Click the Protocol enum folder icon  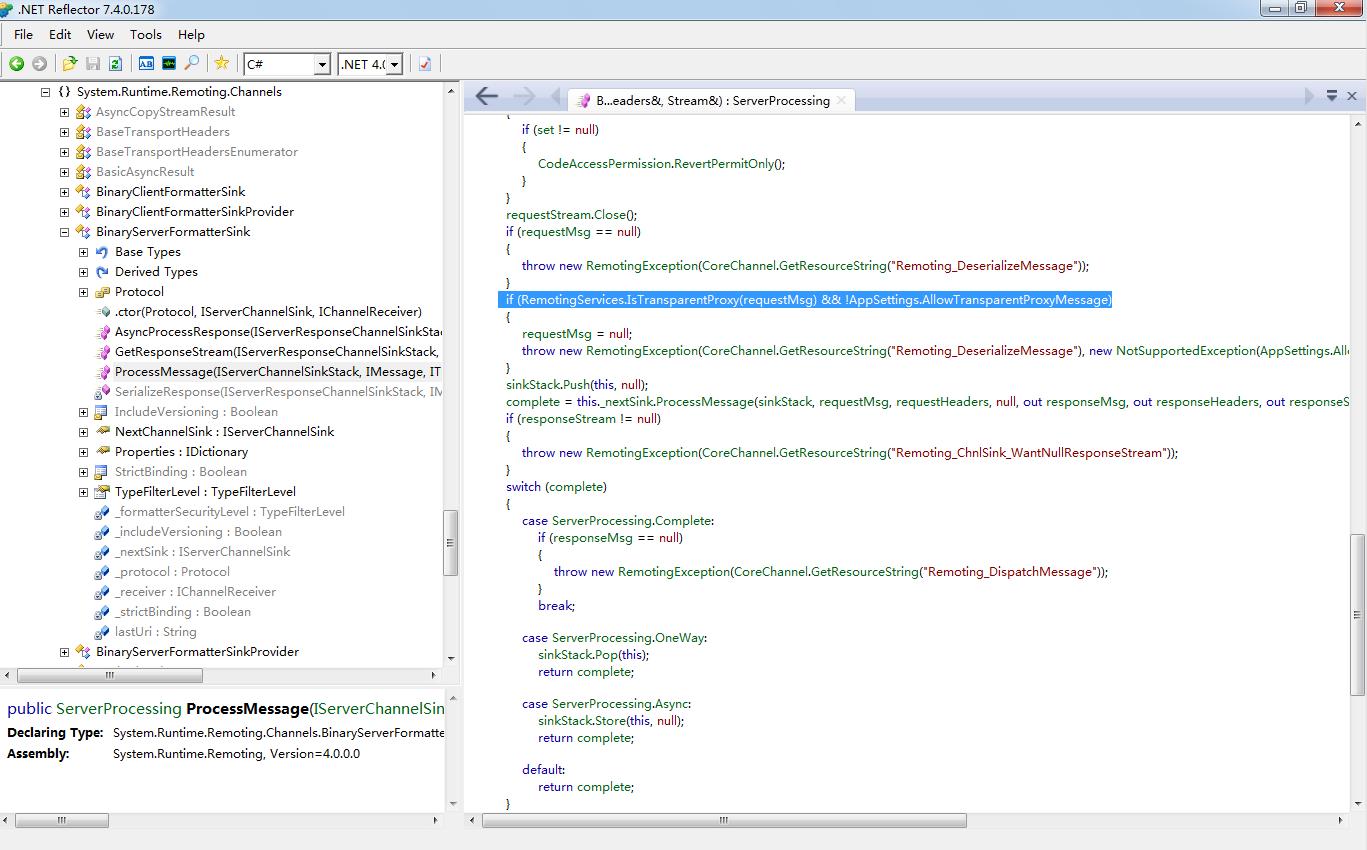coord(102,292)
